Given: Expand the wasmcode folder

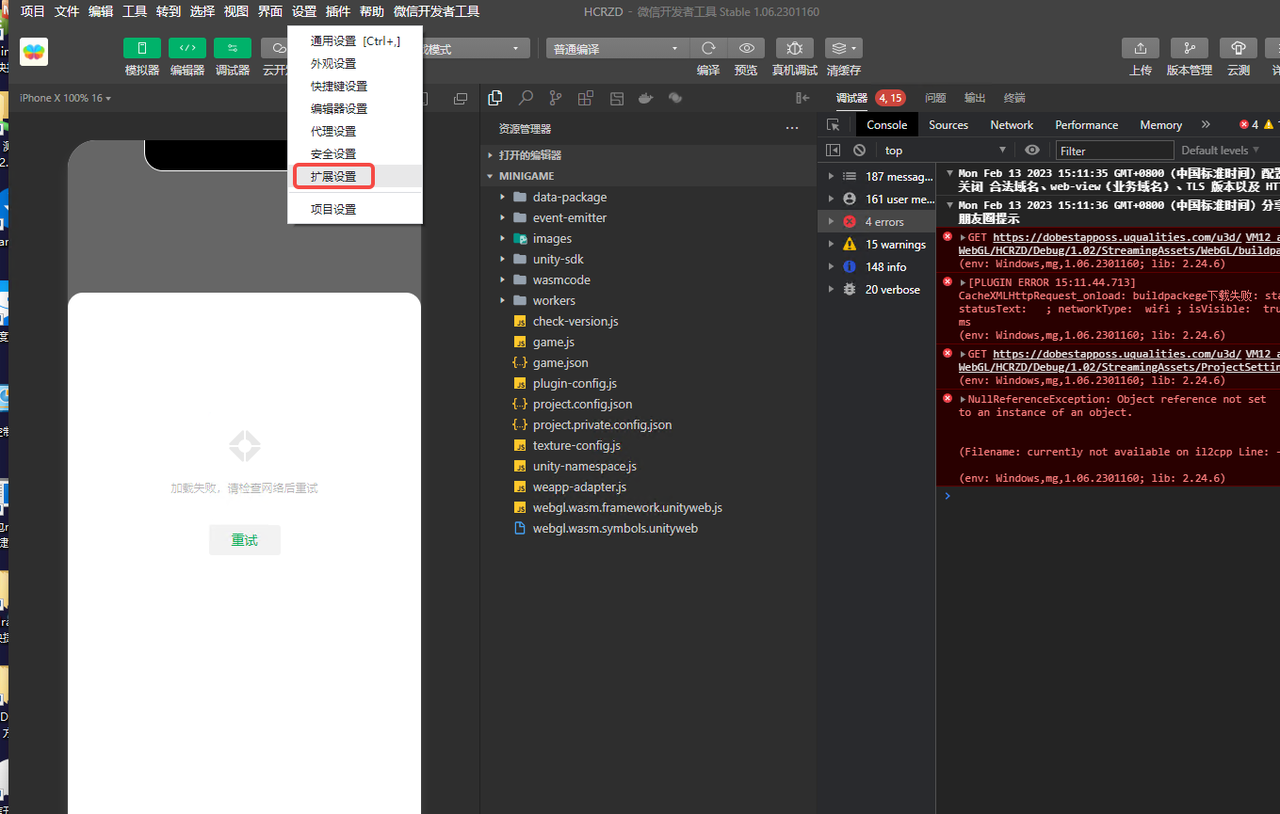Looking at the screenshot, I should (x=648, y=280).
